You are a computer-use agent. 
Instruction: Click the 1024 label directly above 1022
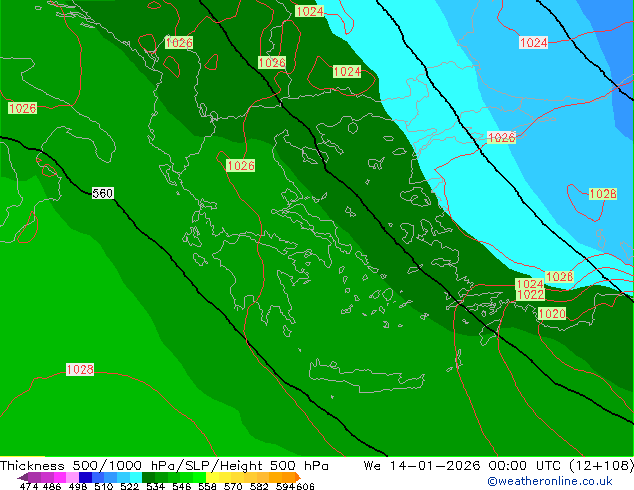(x=530, y=284)
